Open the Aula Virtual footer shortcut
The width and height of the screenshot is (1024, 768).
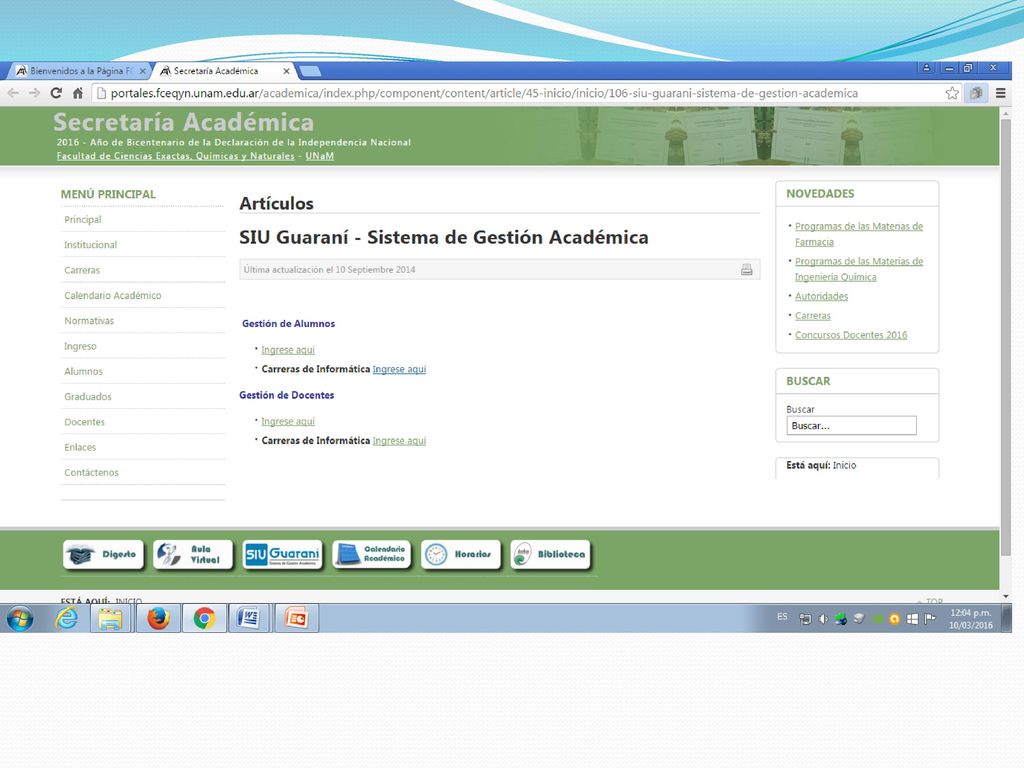coord(193,554)
